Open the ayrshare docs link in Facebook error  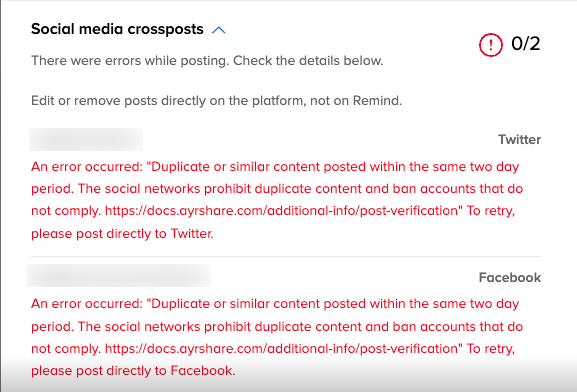click(x=282, y=349)
